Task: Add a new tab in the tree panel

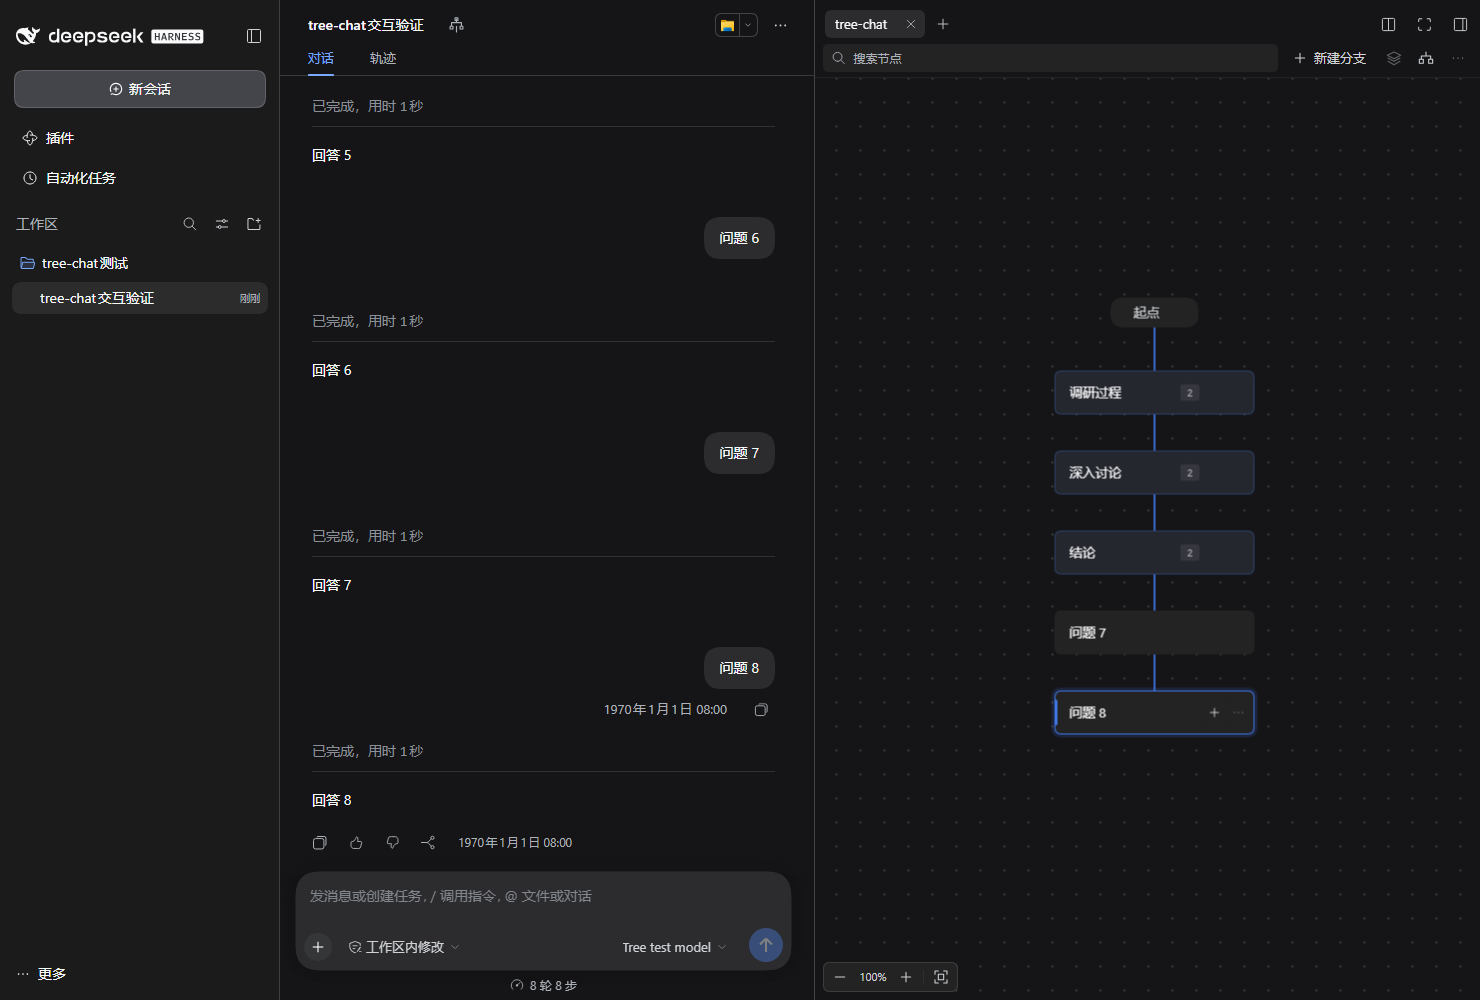Action: (x=943, y=24)
